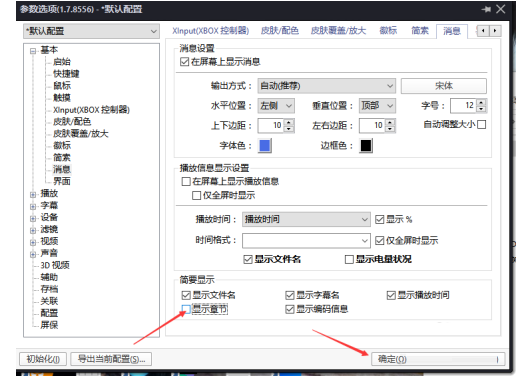Enable 在屏幕上显示播放信息 checkbox

(186, 181)
